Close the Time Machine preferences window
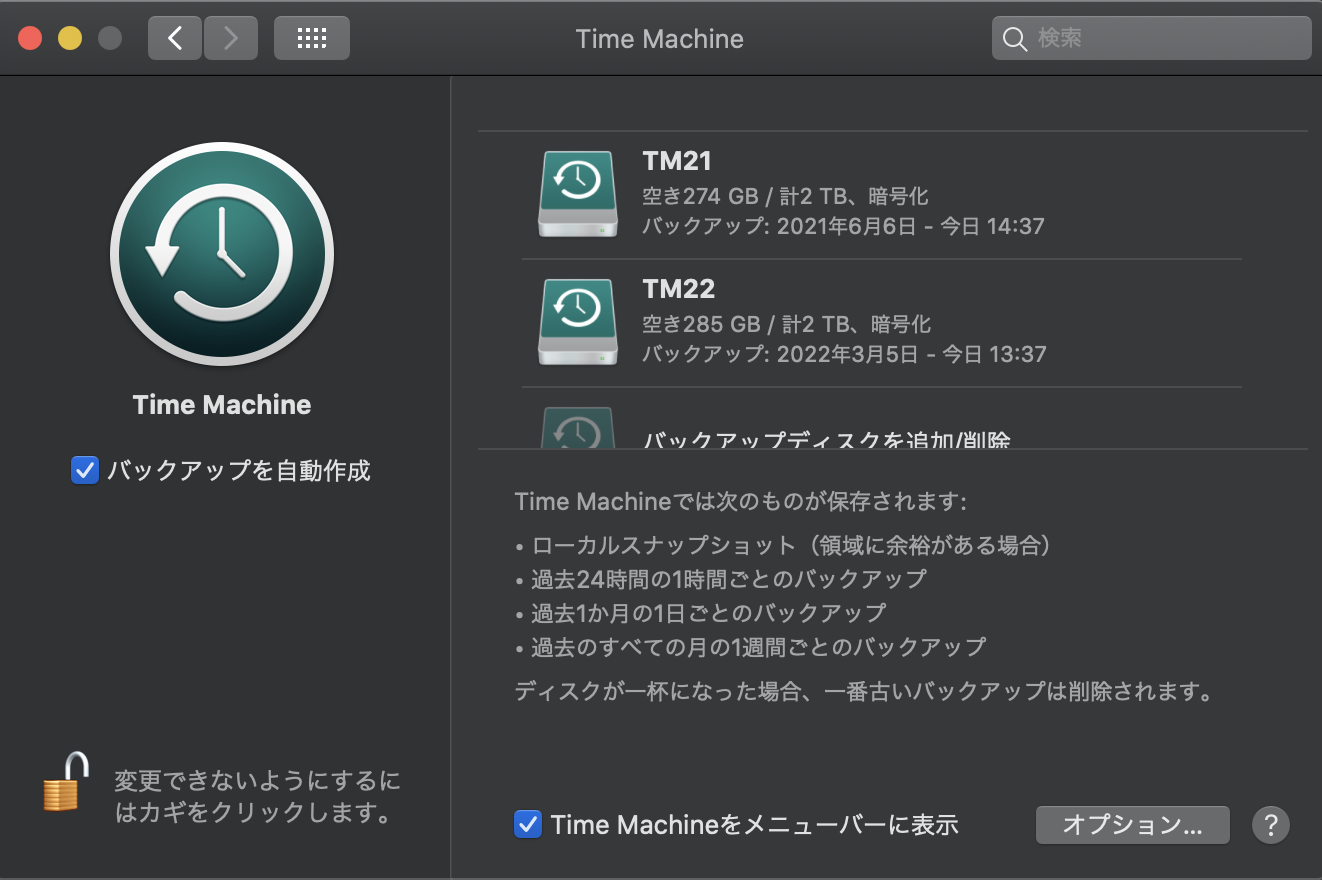1322x880 pixels. tap(30, 39)
